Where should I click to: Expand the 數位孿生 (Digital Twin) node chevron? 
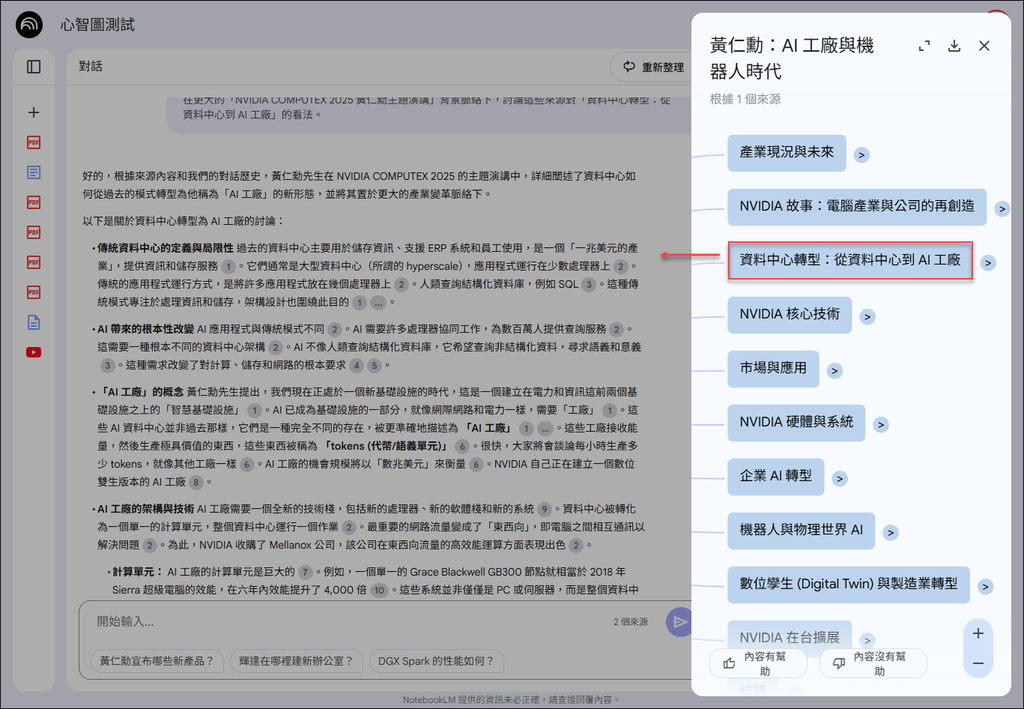(985, 587)
